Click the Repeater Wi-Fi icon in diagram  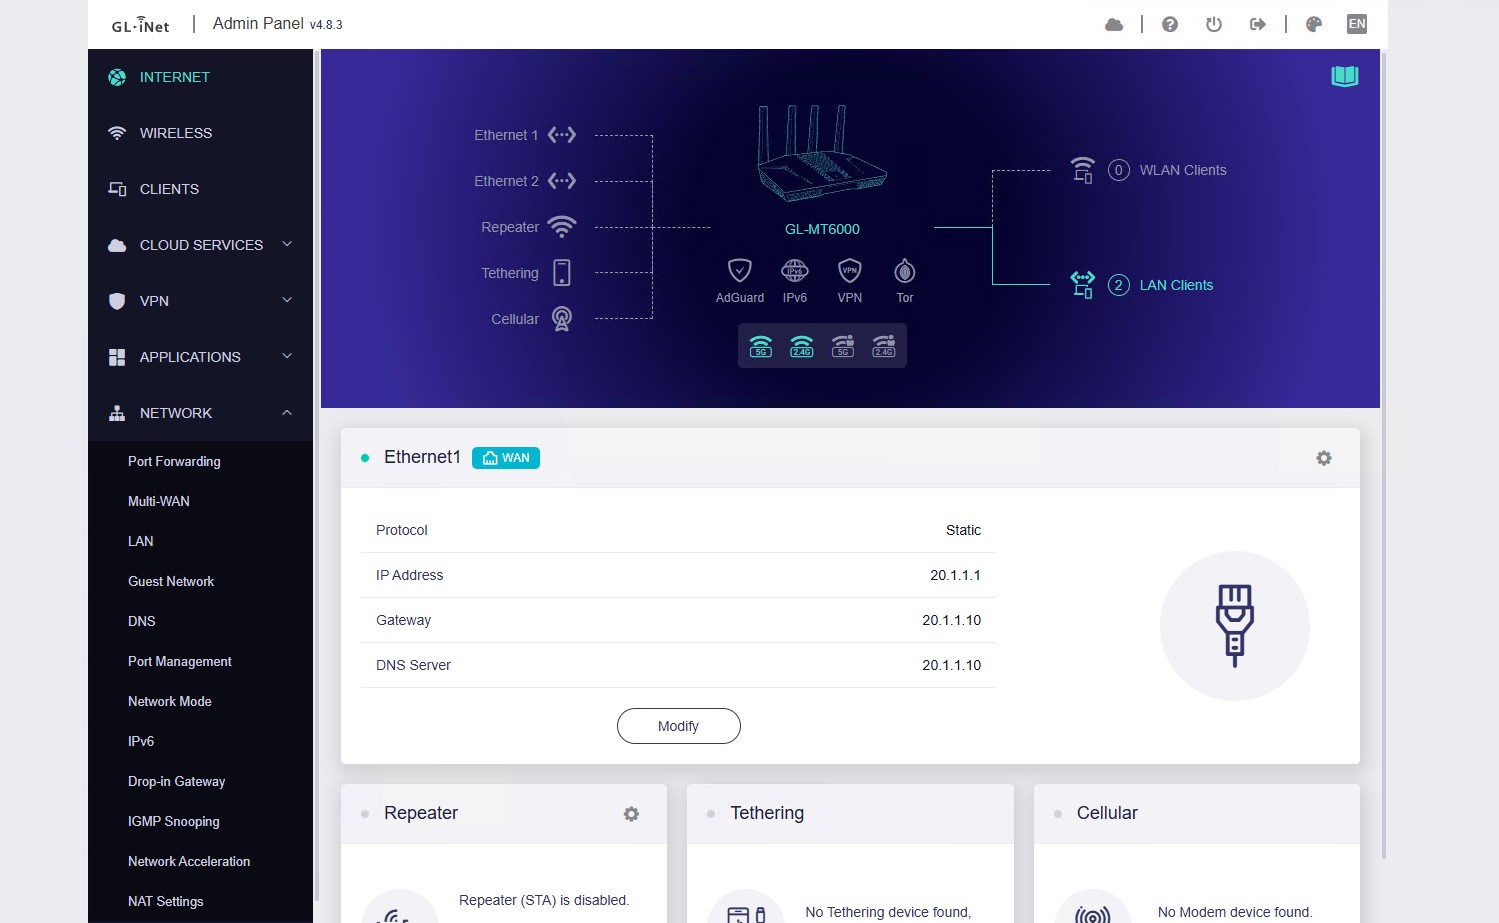(x=562, y=227)
